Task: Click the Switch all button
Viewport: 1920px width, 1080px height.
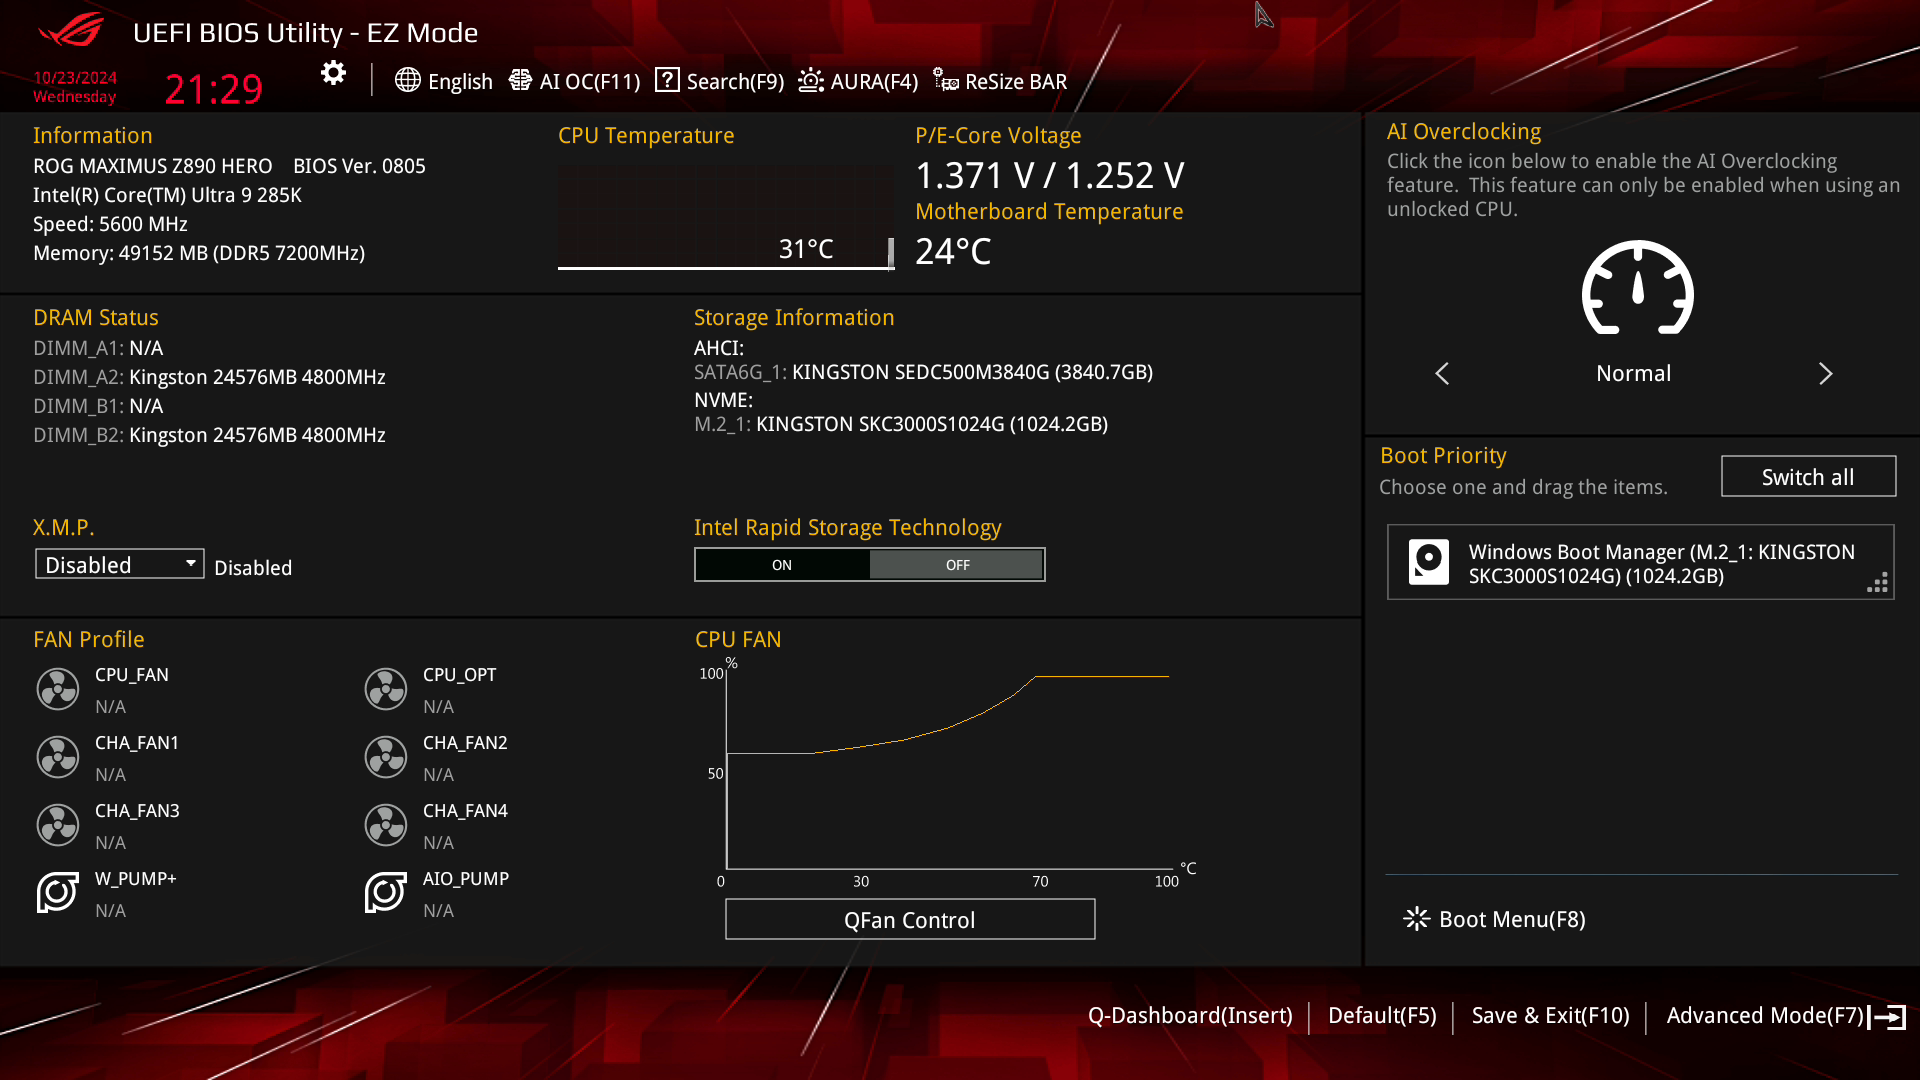Action: (x=1808, y=477)
